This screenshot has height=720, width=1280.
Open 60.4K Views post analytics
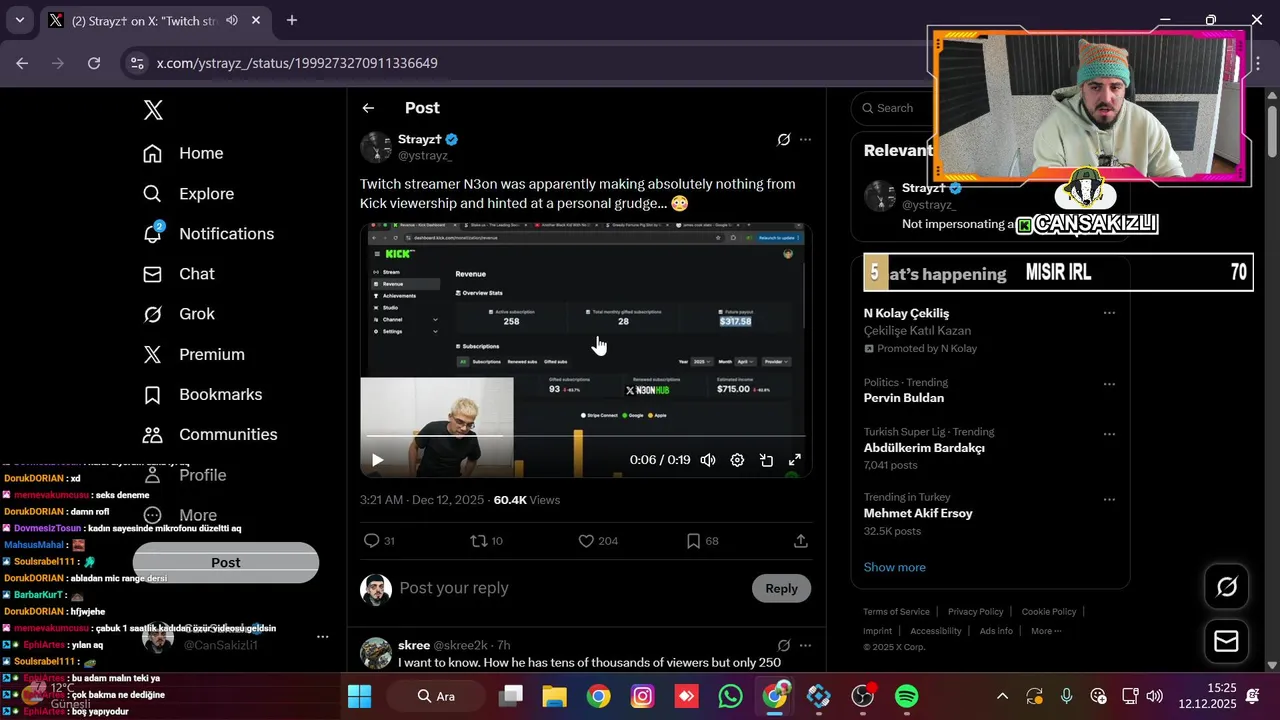click(527, 500)
